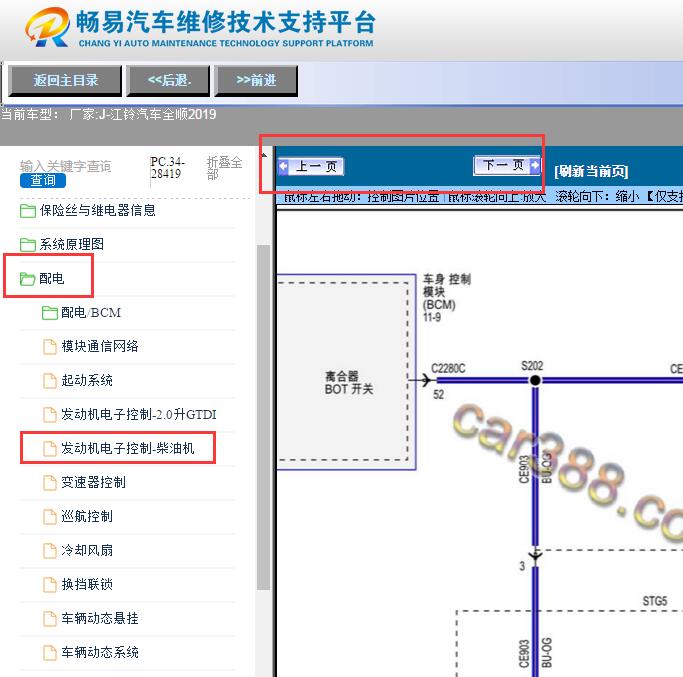This screenshot has width=683, height=677.
Task: Click the STG5 label in diagram
Action: [655, 601]
